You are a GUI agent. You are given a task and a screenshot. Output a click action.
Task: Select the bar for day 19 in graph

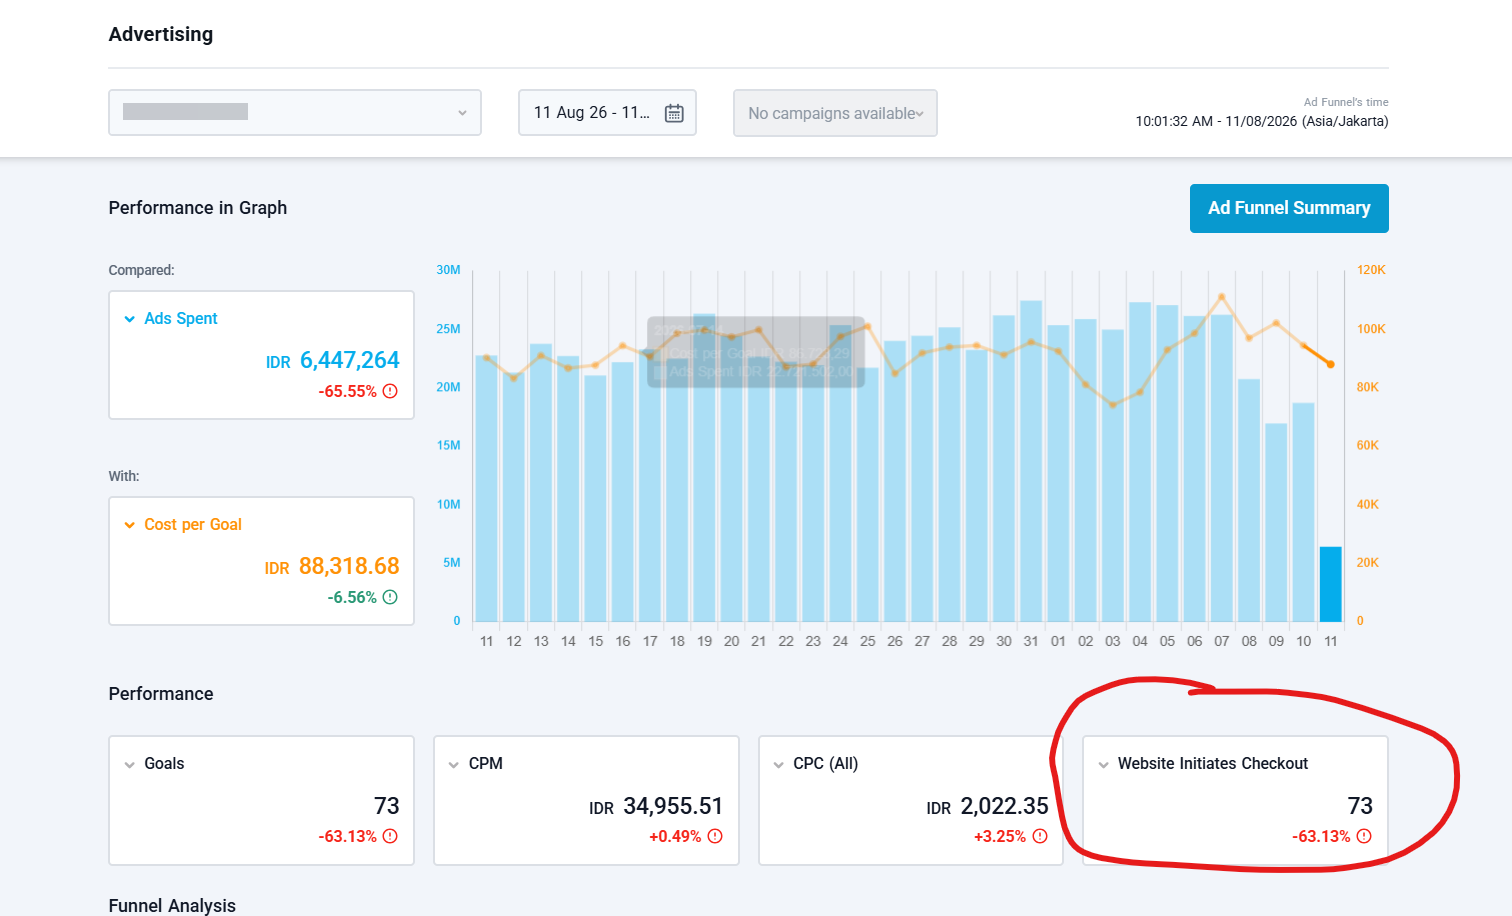click(704, 468)
